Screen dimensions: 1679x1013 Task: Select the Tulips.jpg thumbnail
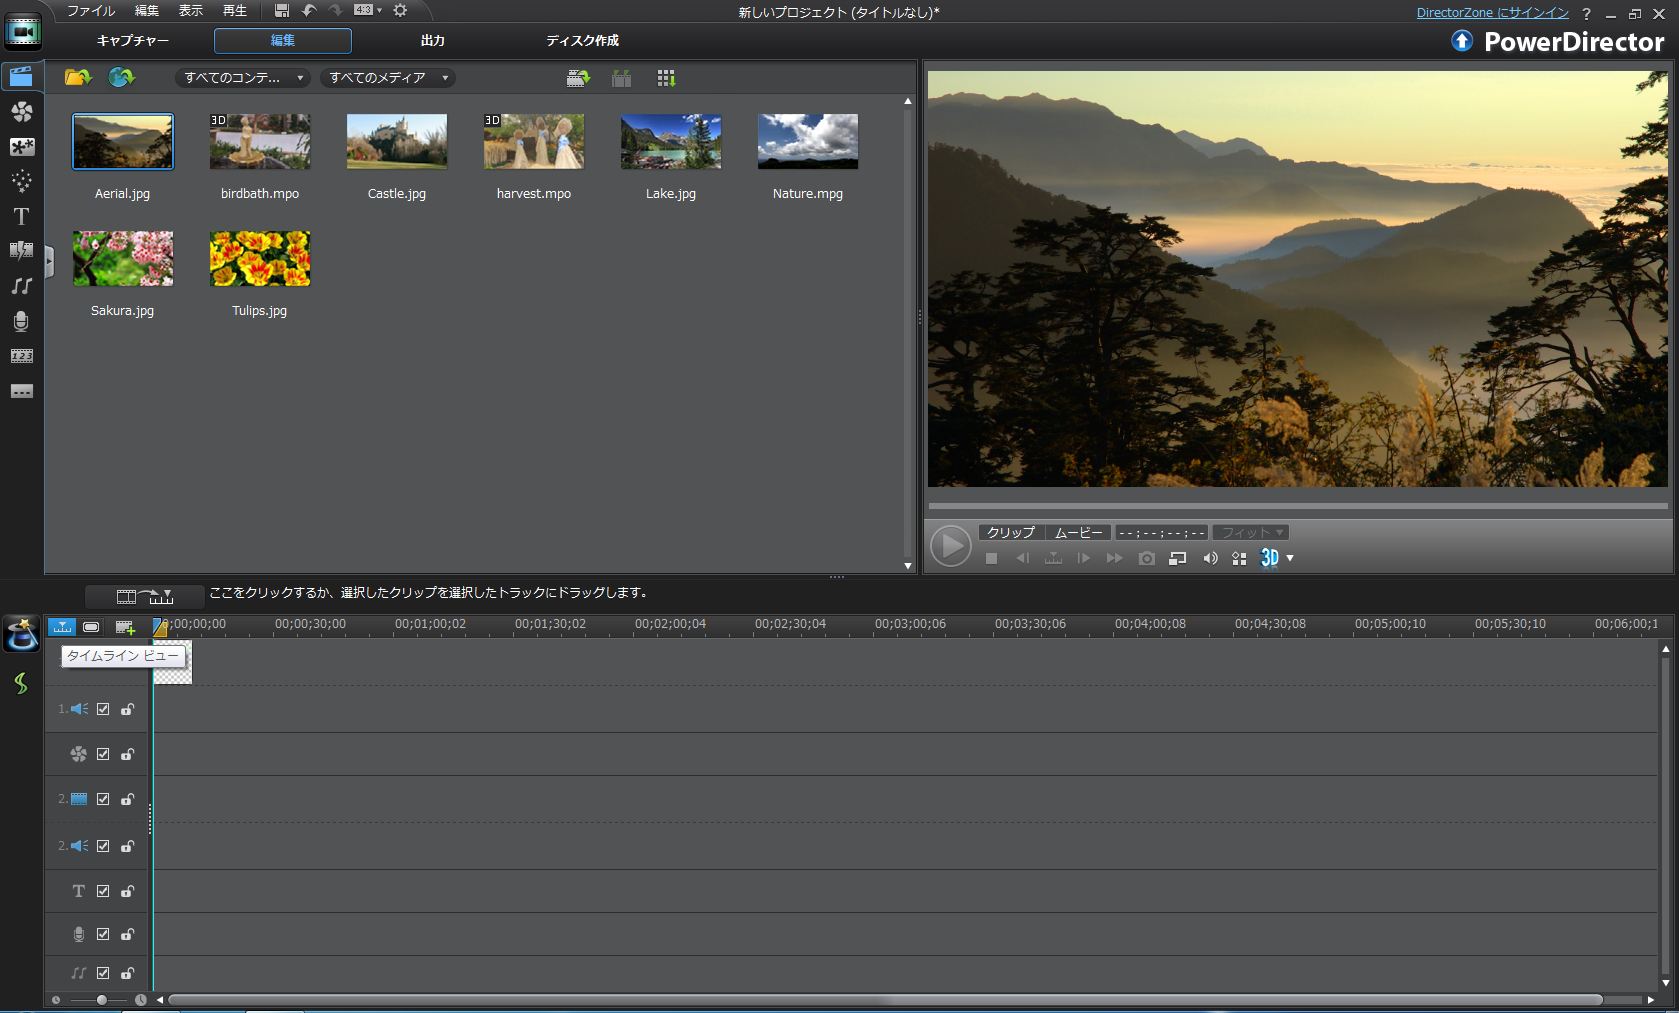[x=260, y=259]
